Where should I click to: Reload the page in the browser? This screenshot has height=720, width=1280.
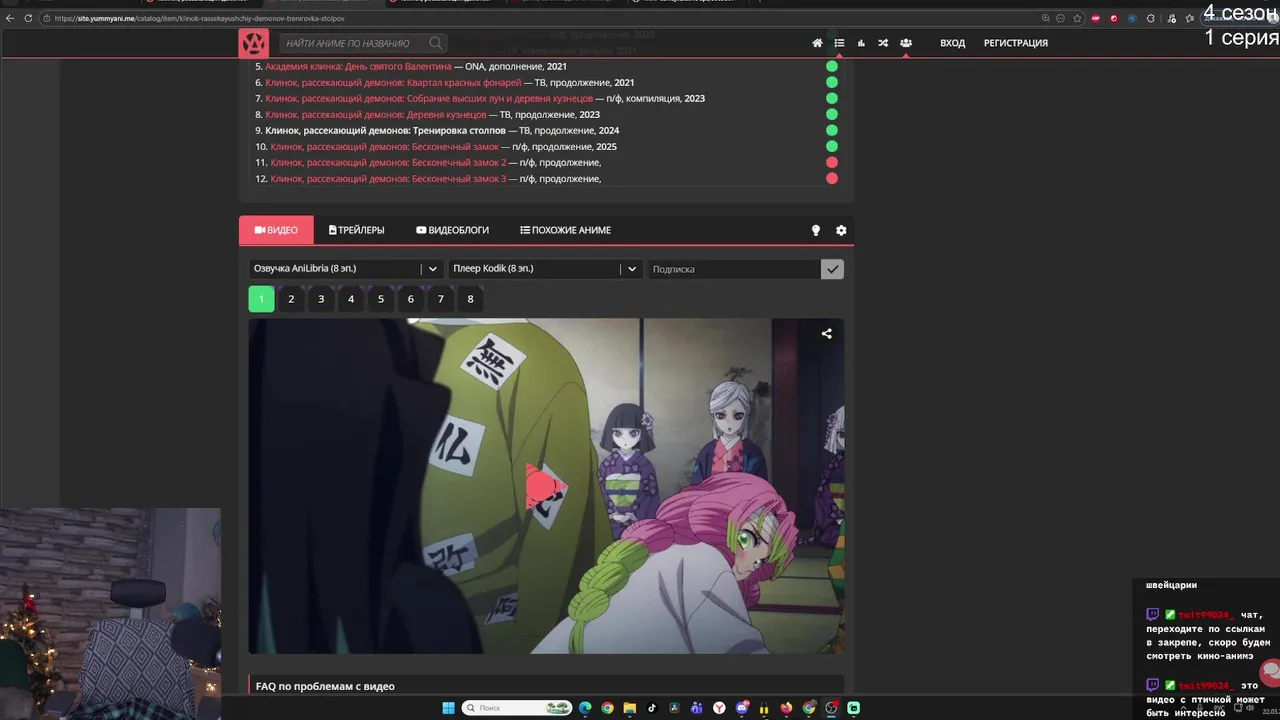[28, 18]
